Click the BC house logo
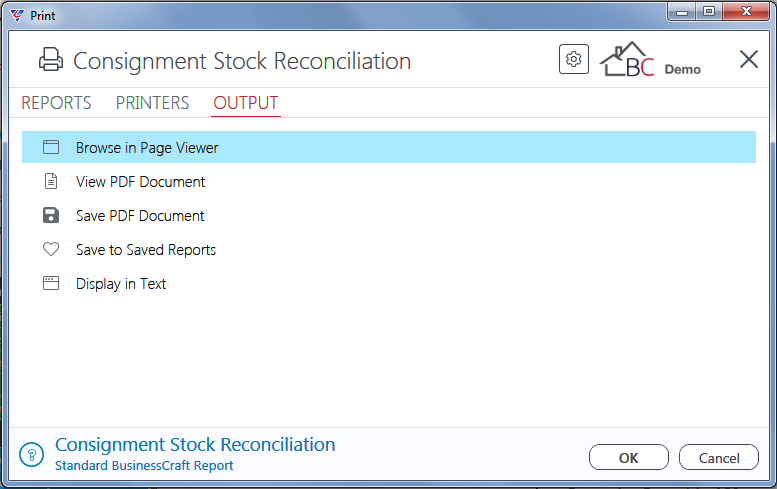Image resolution: width=777 pixels, height=489 pixels. (627, 59)
